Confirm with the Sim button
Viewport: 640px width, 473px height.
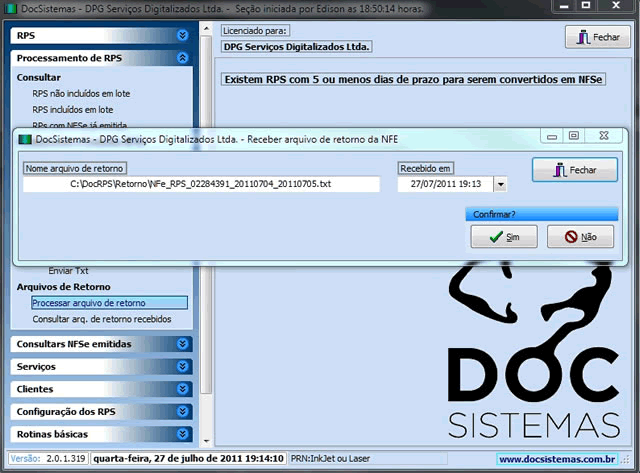click(x=504, y=237)
